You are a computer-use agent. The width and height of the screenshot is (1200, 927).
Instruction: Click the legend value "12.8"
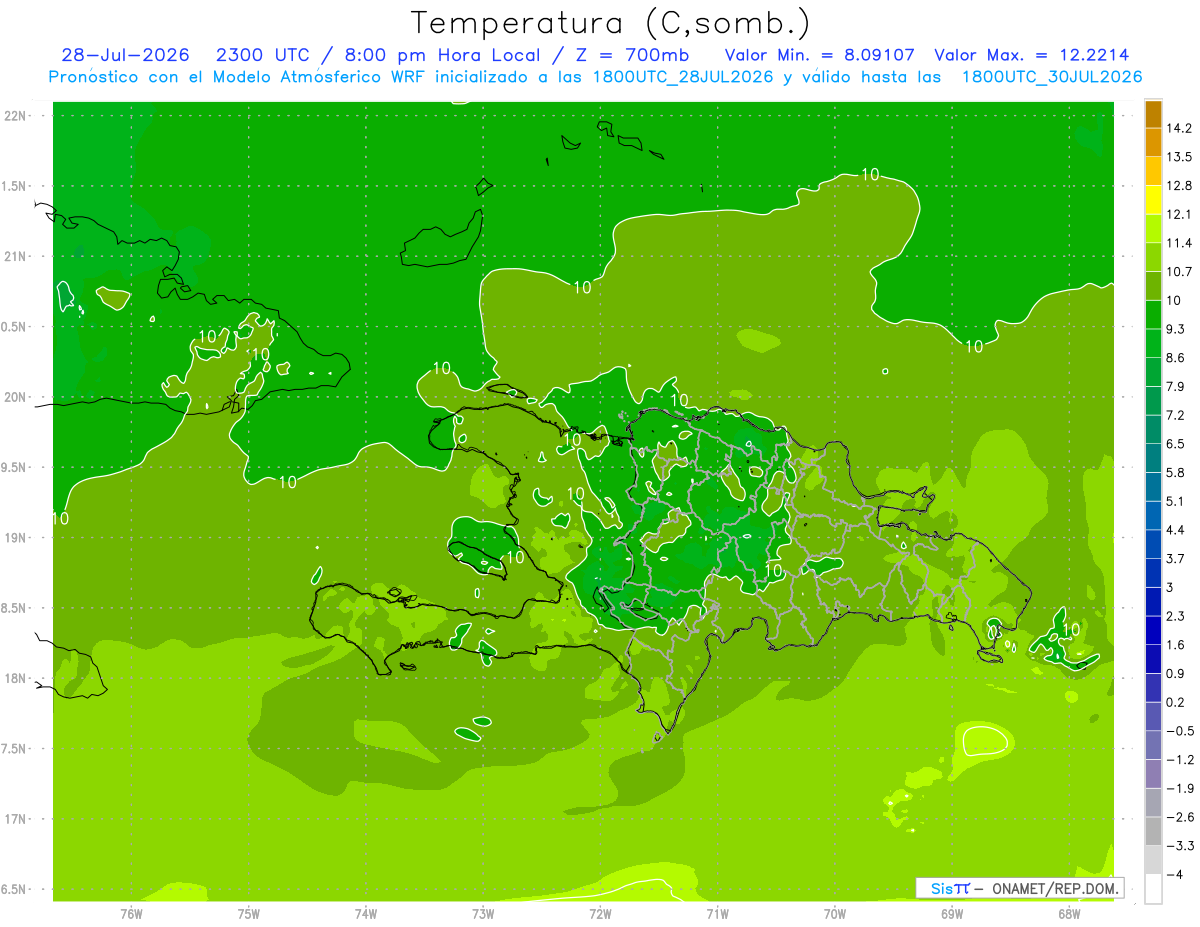(x=1180, y=186)
